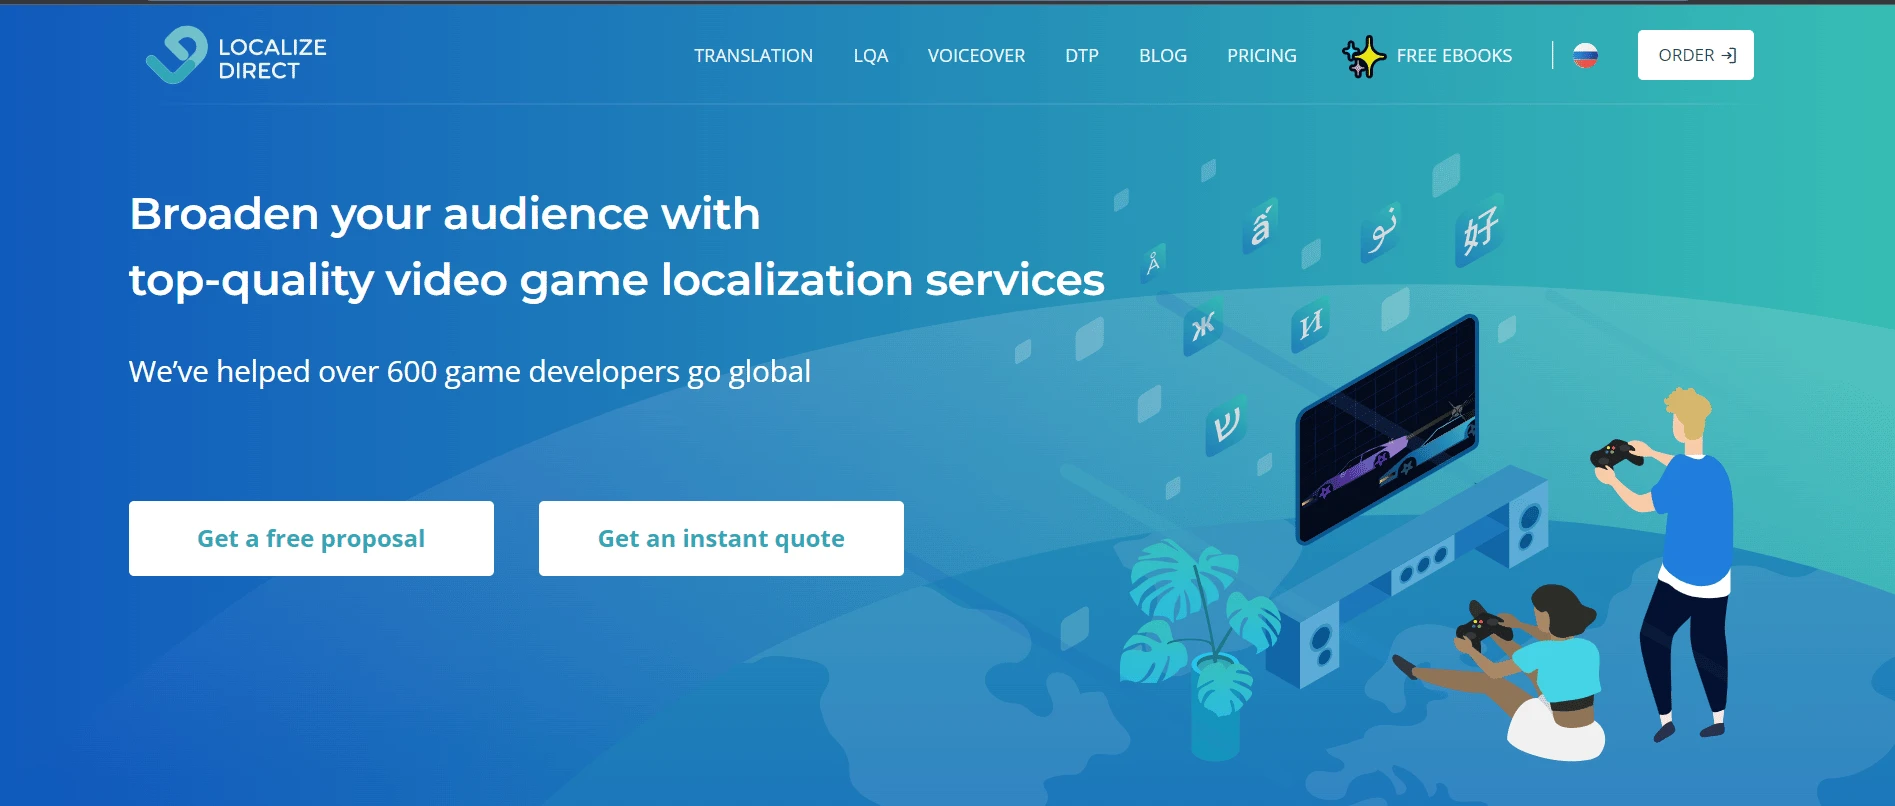Click the TV screen showing the racing game
The height and width of the screenshot is (806, 1895).
pyautogui.click(x=1388, y=428)
